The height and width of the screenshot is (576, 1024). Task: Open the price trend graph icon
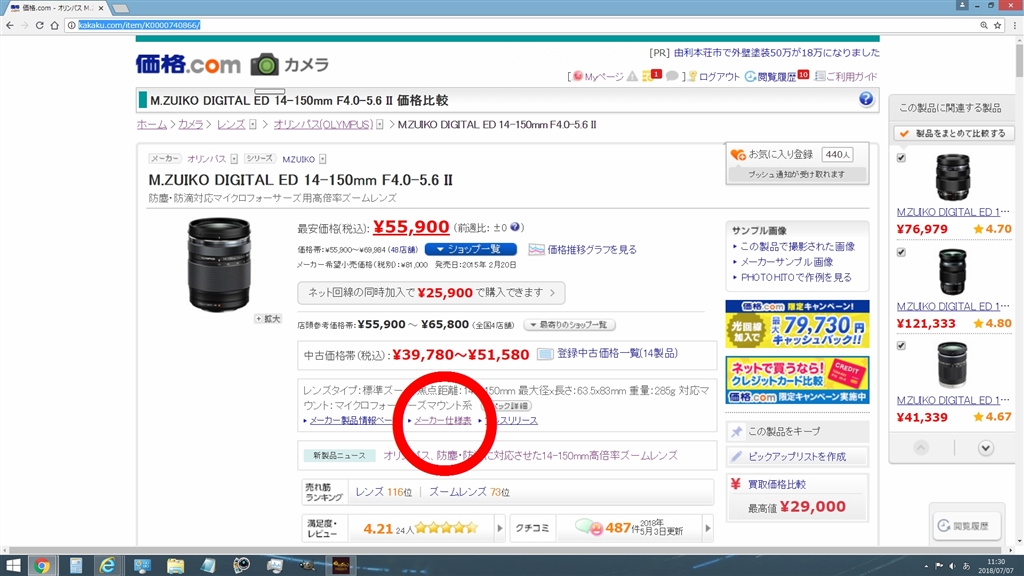(536, 249)
